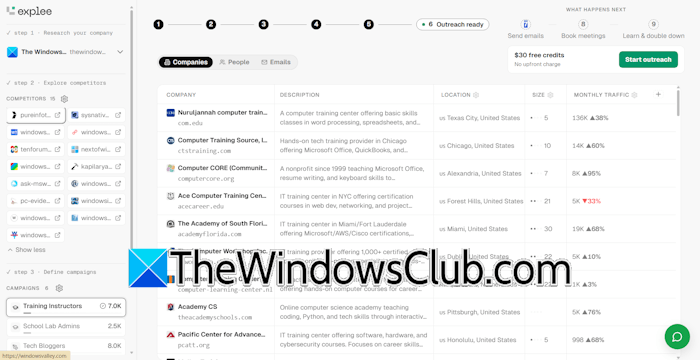
Task: Click the table vertical scrollbar
Action: [x=678, y=103]
